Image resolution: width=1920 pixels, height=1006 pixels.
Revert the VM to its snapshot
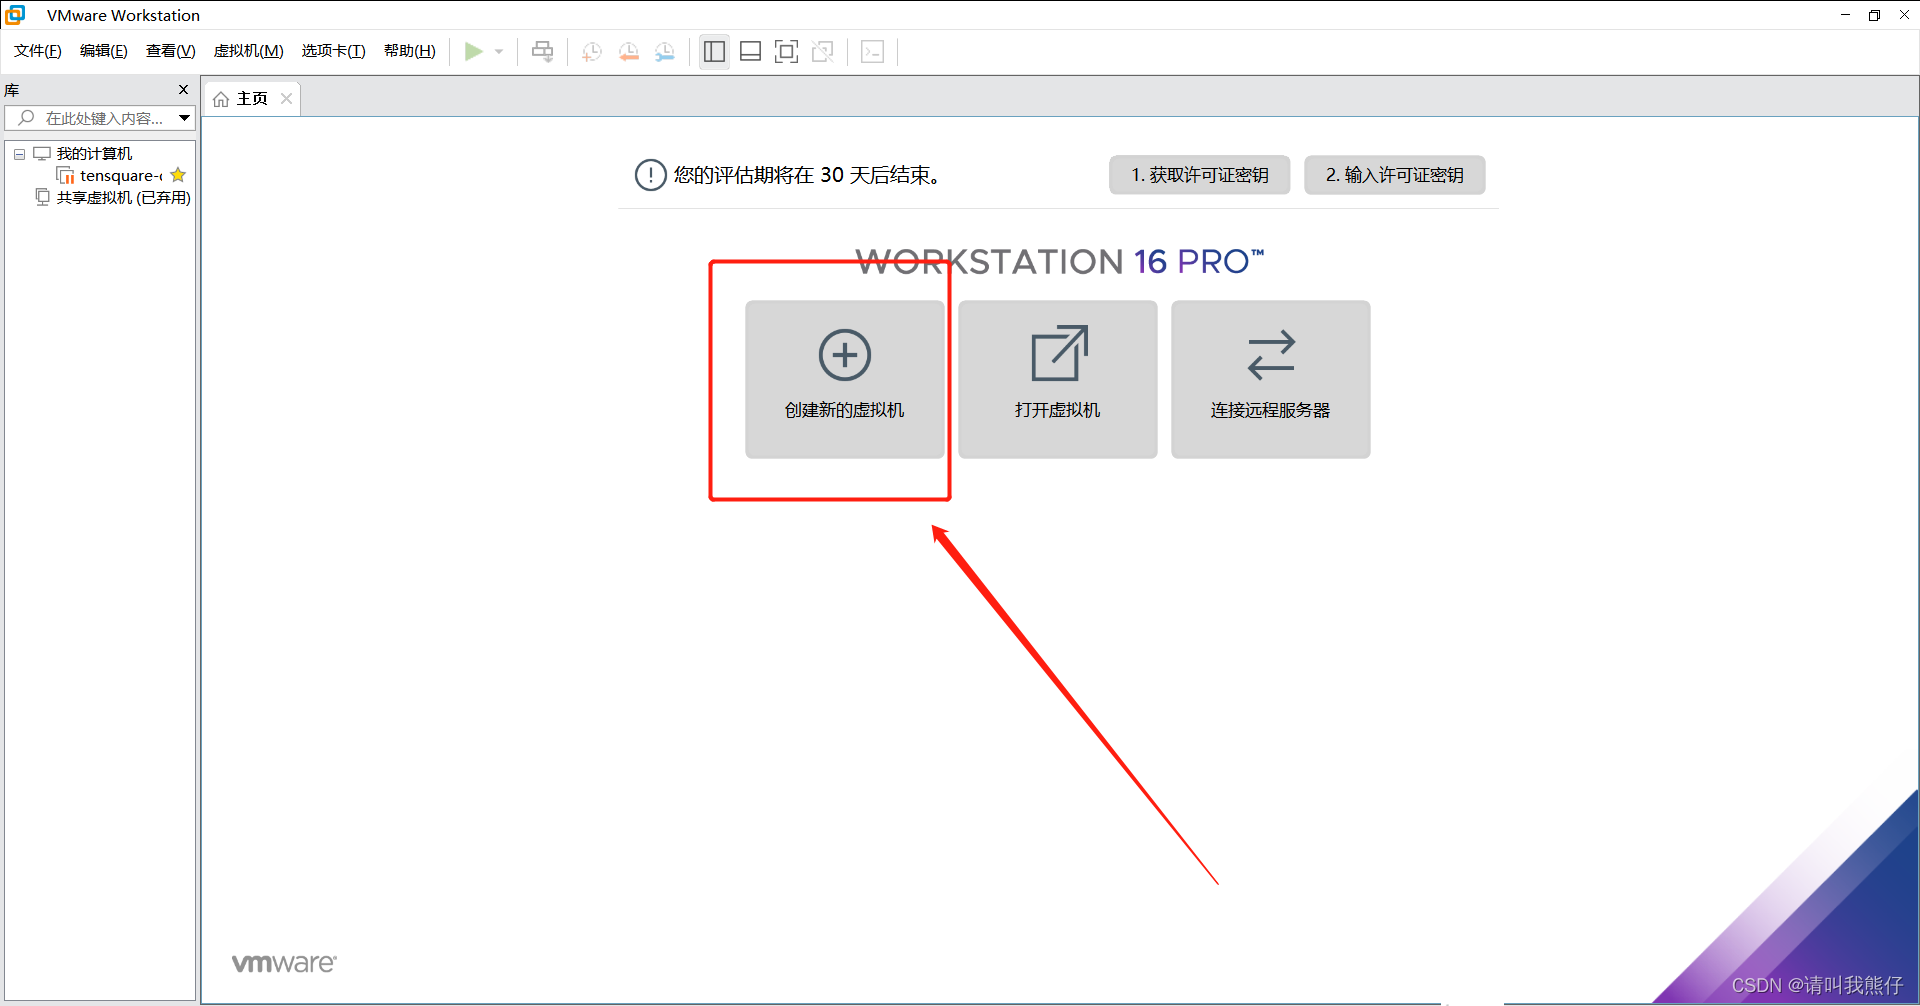coord(629,51)
